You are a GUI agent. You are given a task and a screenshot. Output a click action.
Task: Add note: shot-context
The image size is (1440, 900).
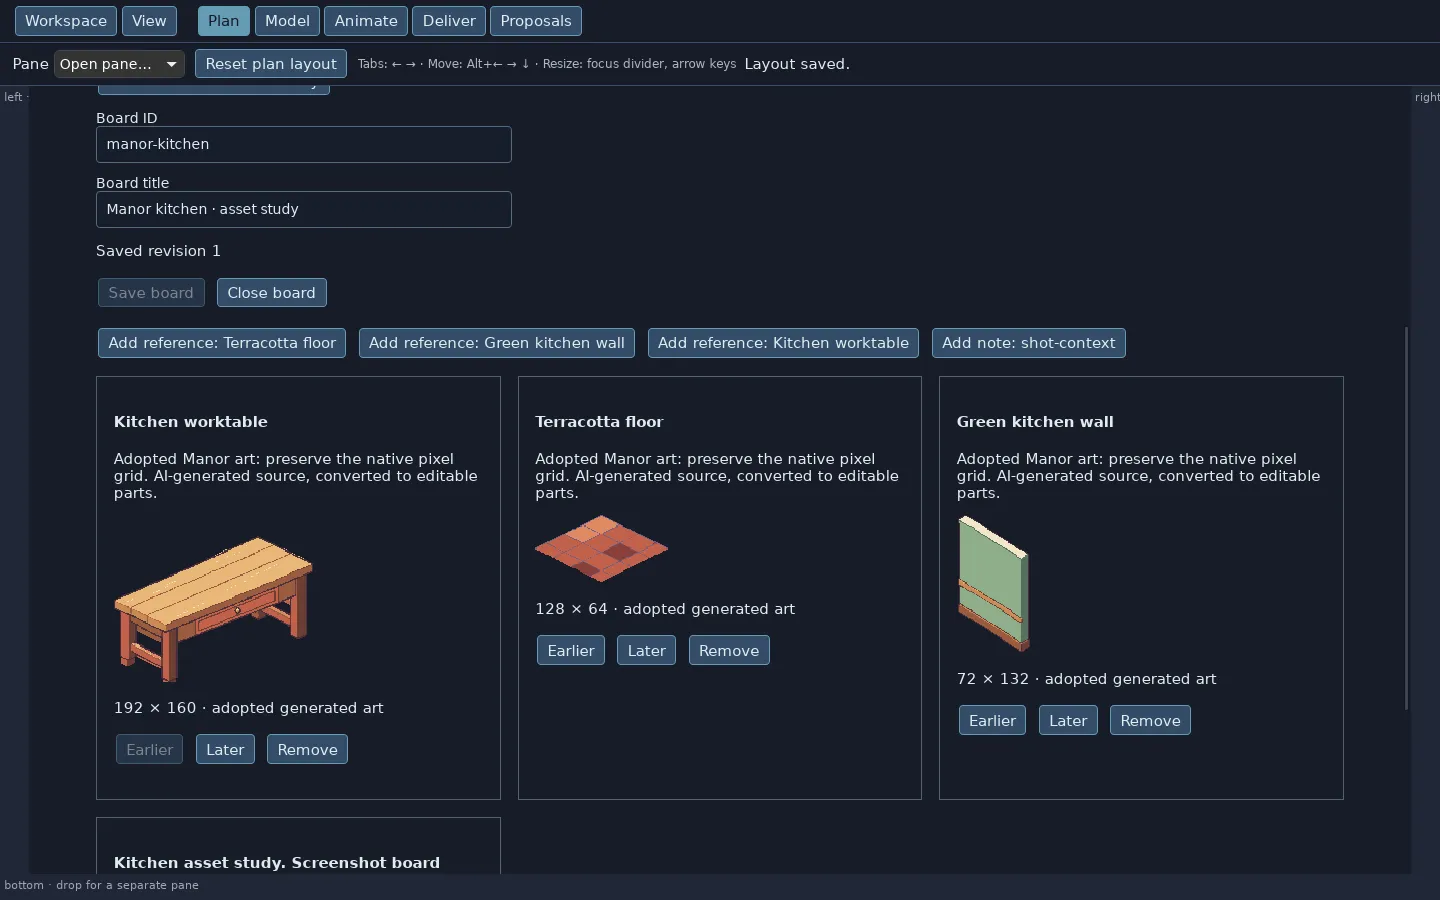pyautogui.click(x=1029, y=343)
